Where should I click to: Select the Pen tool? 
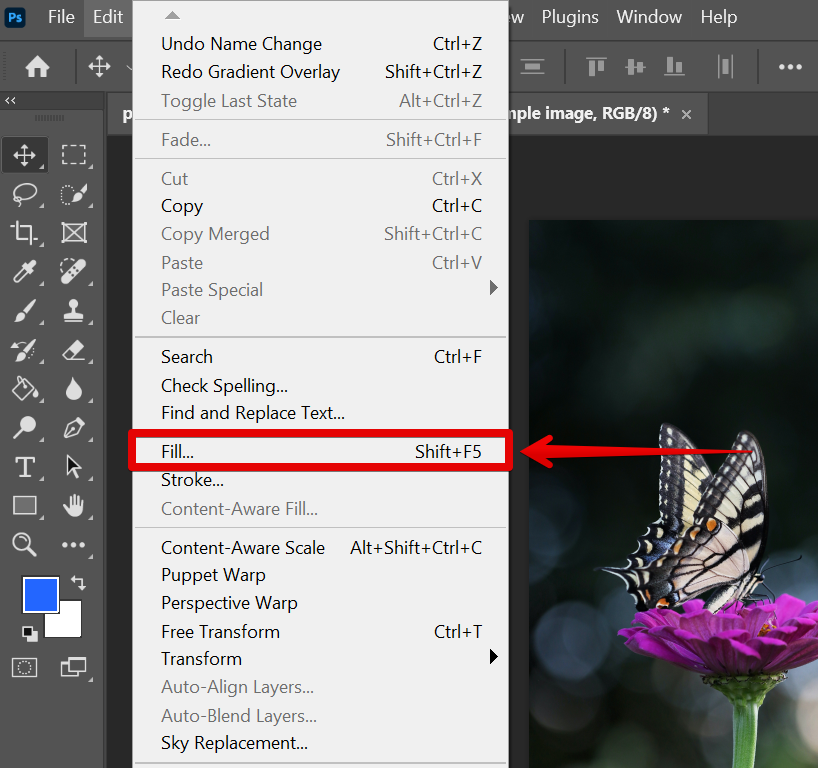click(74, 428)
